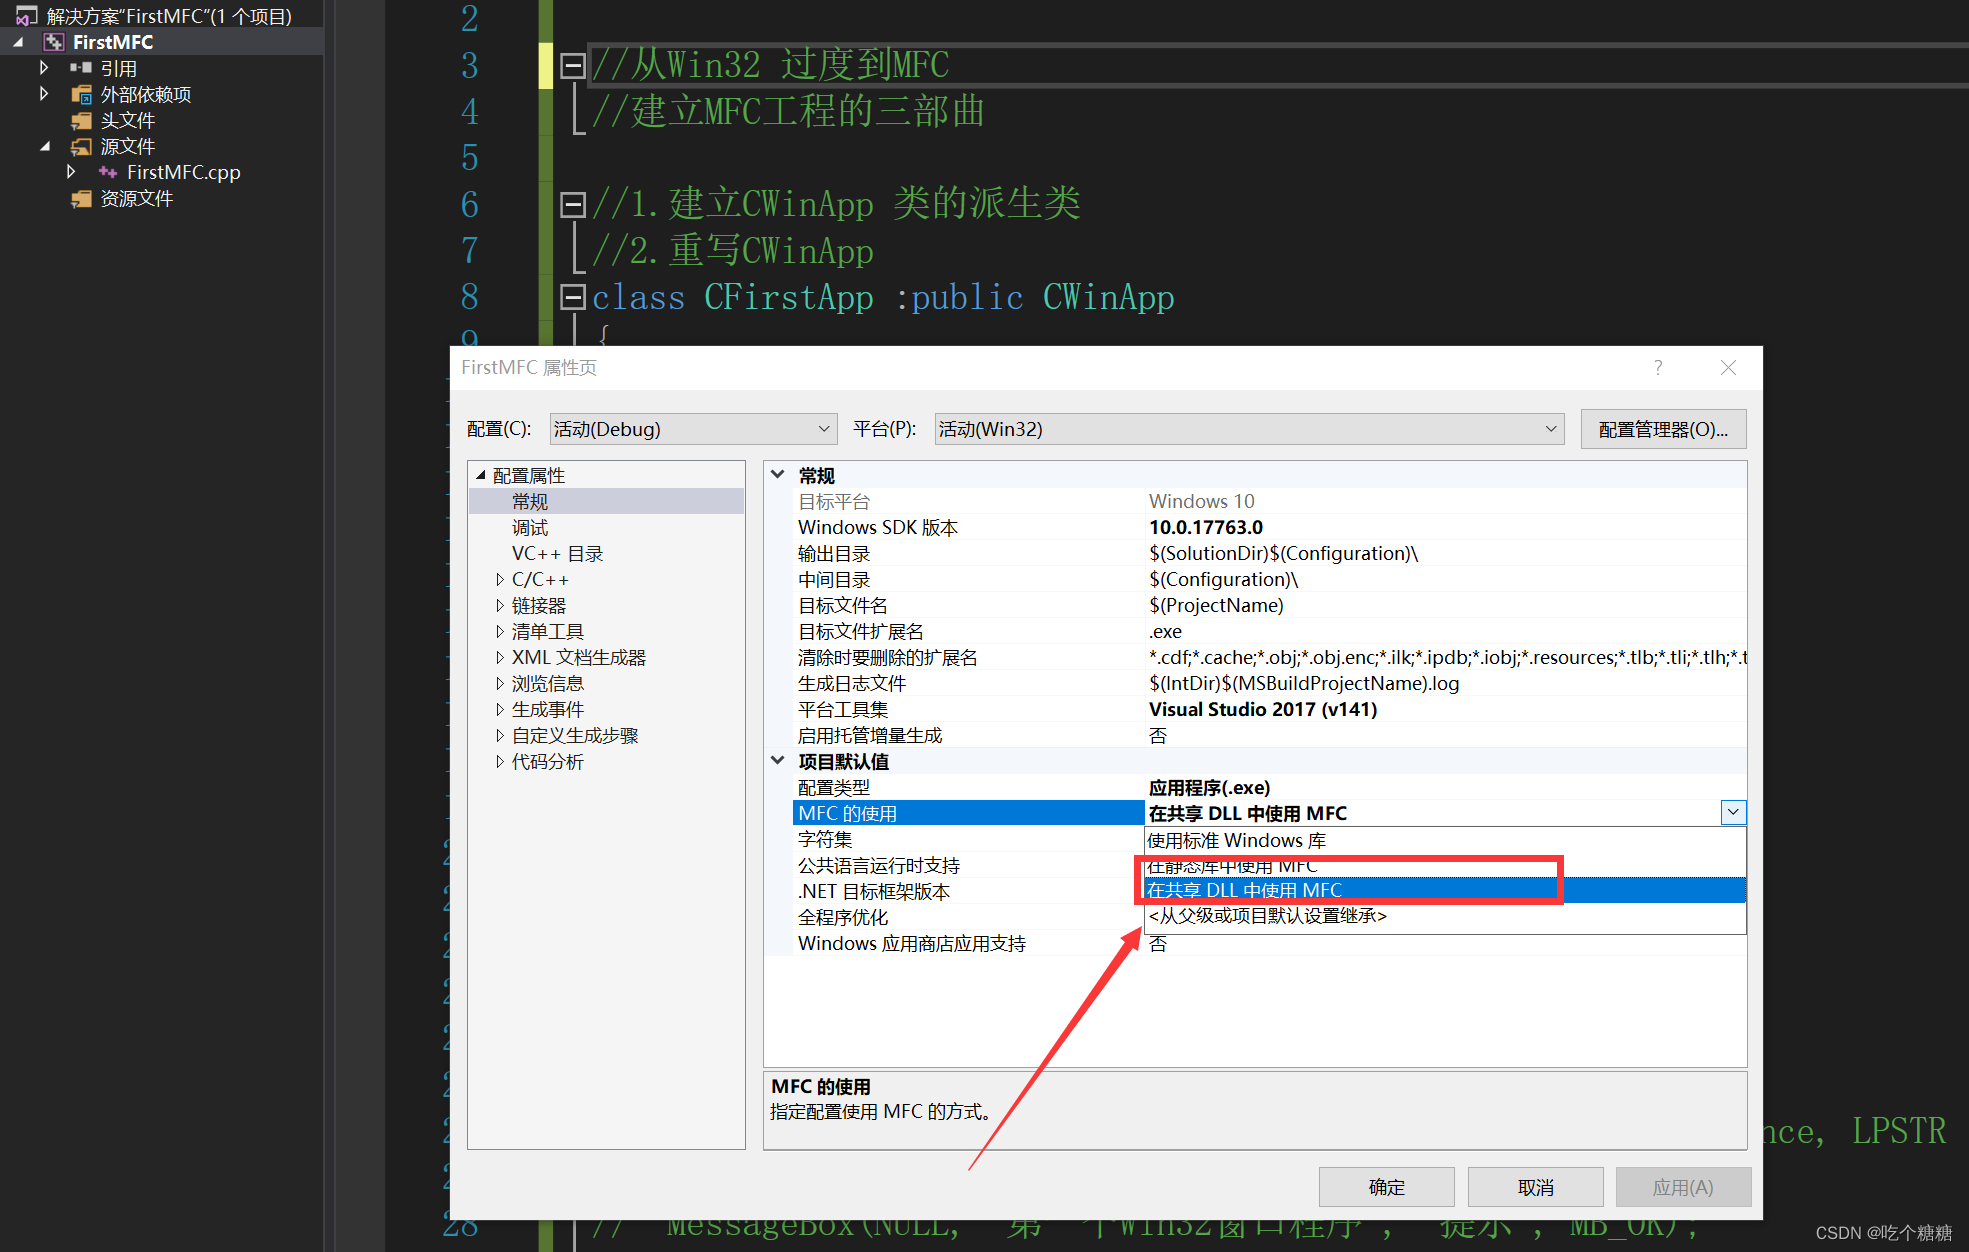Screen dimensions: 1969x1252
Task: Click the 资源文件 folder icon
Action: (x=81, y=198)
